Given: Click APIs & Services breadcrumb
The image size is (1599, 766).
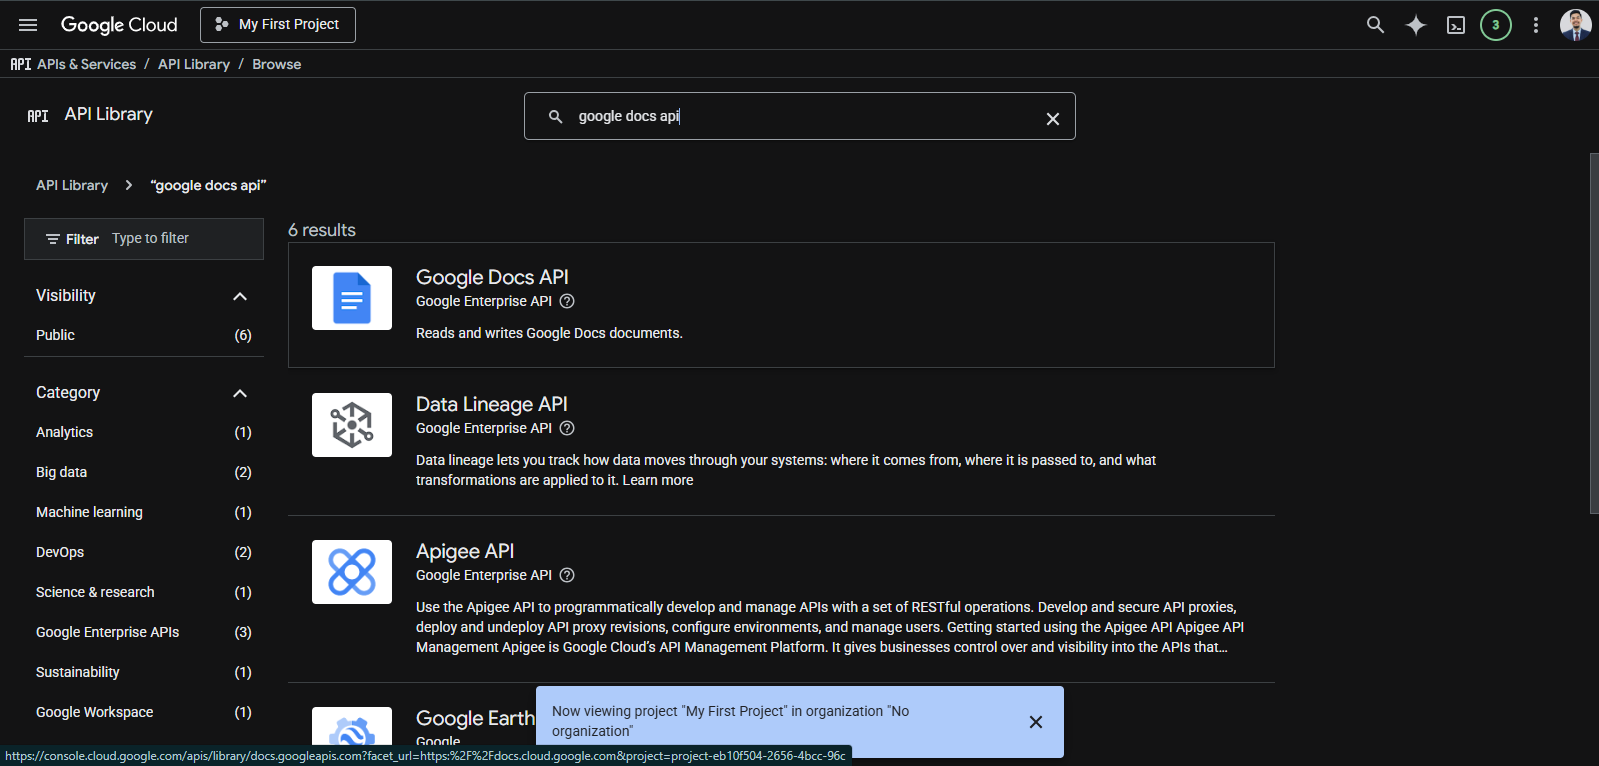Looking at the screenshot, I should (x=86, y=64).
